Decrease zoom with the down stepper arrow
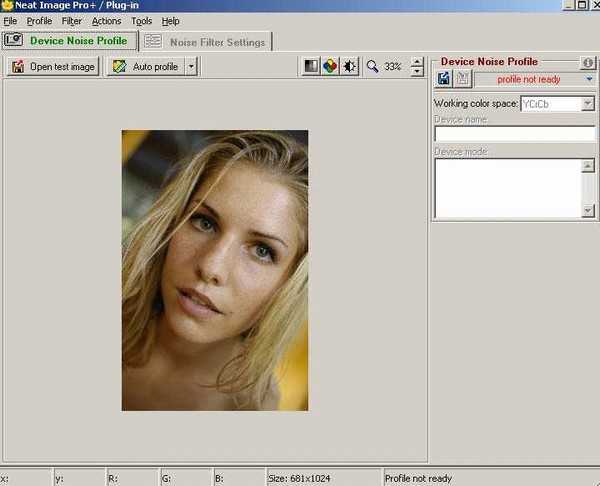 click(417, 72)
